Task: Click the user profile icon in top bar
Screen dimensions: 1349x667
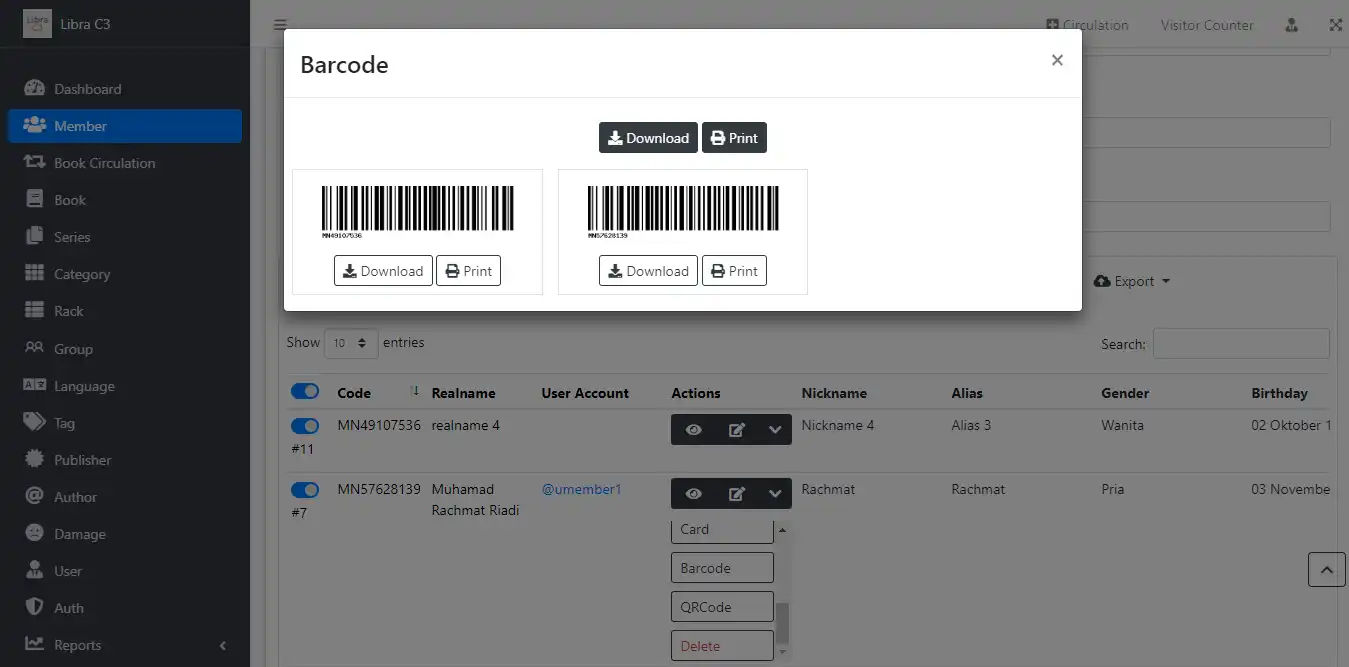Action: [1291, 25]
